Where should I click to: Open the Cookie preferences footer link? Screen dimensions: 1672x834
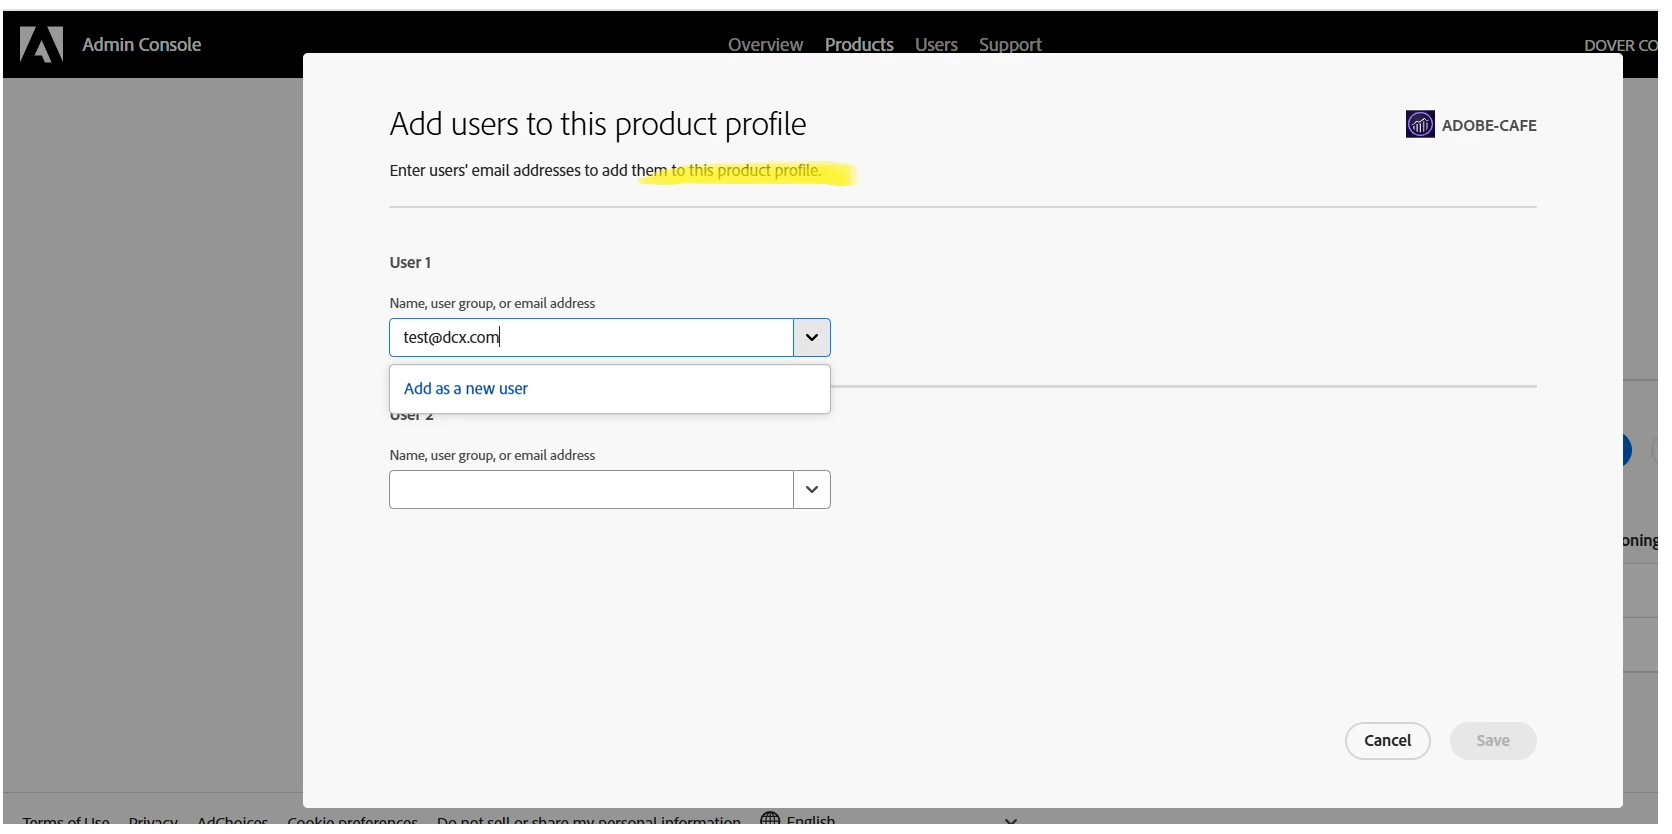(x=353, y=821)
